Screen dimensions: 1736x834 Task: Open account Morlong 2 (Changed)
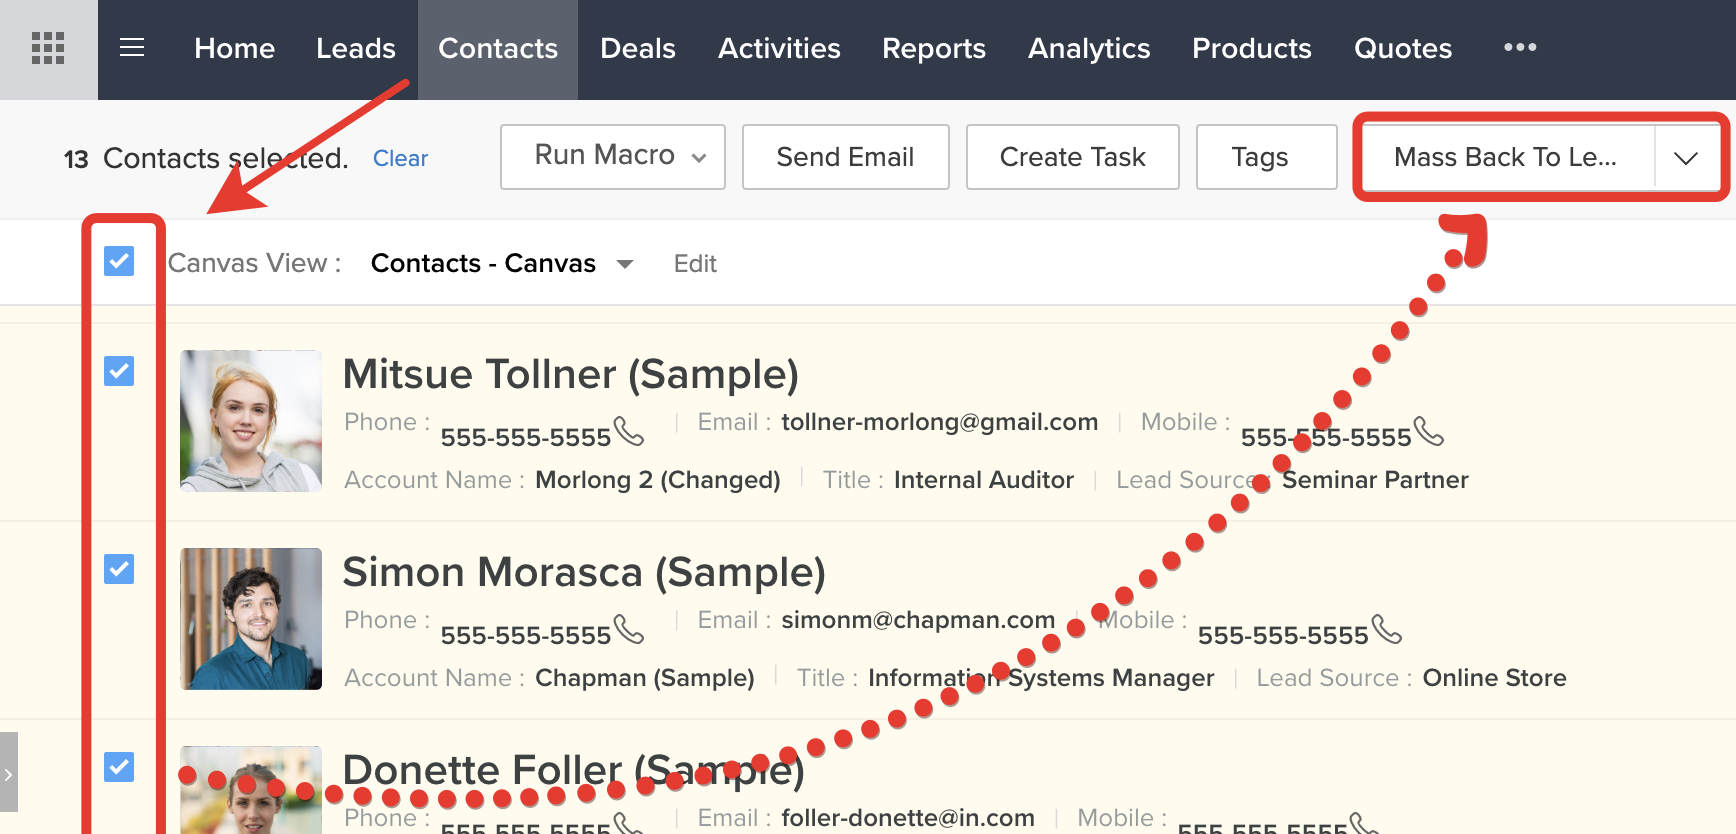click(658, 480)
